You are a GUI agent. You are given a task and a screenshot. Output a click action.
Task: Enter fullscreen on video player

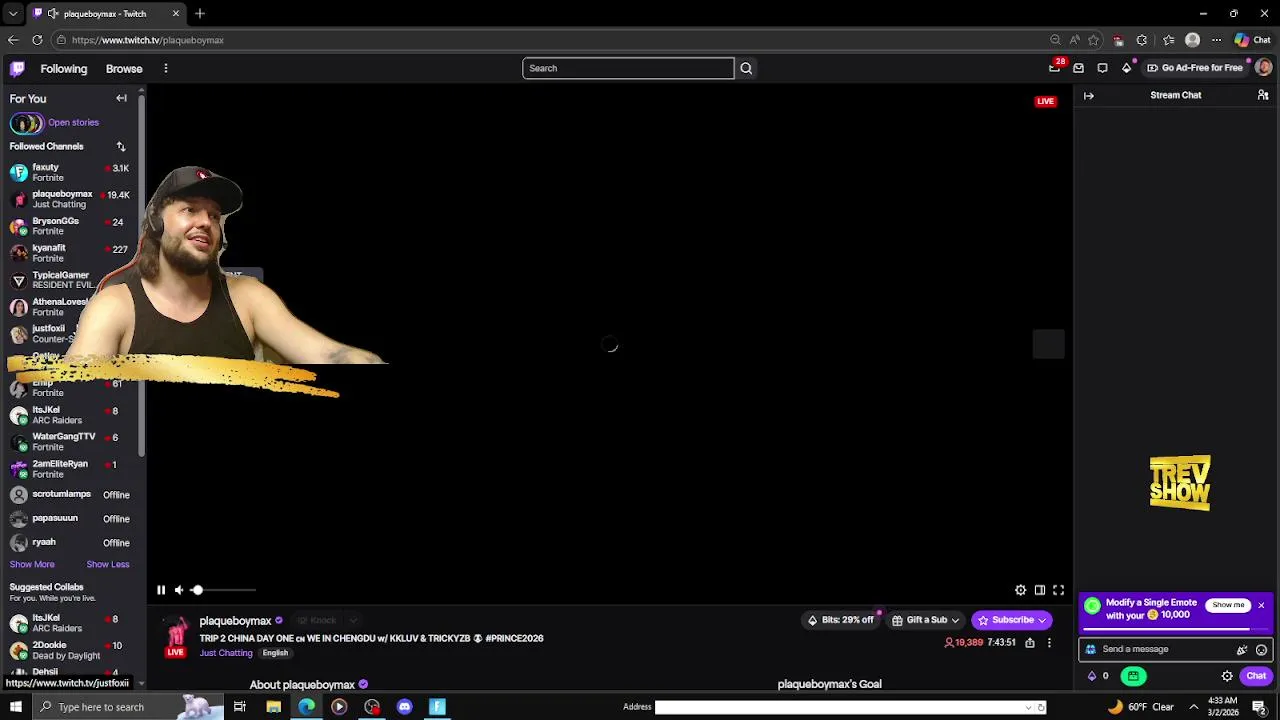(x=1059, y=590)
